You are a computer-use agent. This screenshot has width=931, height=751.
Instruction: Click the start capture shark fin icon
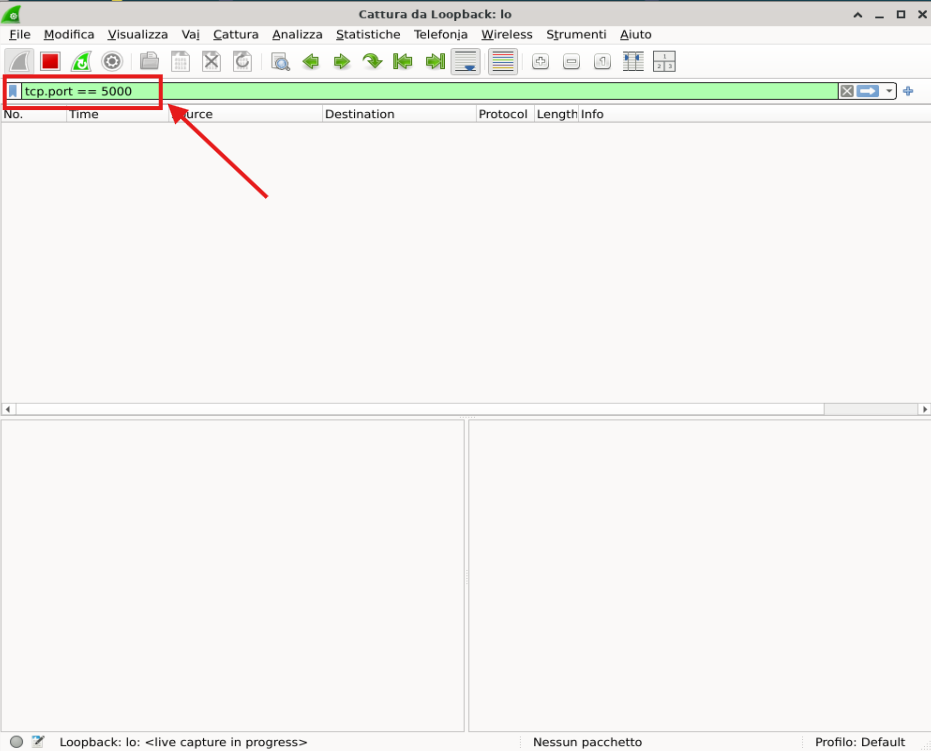pos(19,61)
